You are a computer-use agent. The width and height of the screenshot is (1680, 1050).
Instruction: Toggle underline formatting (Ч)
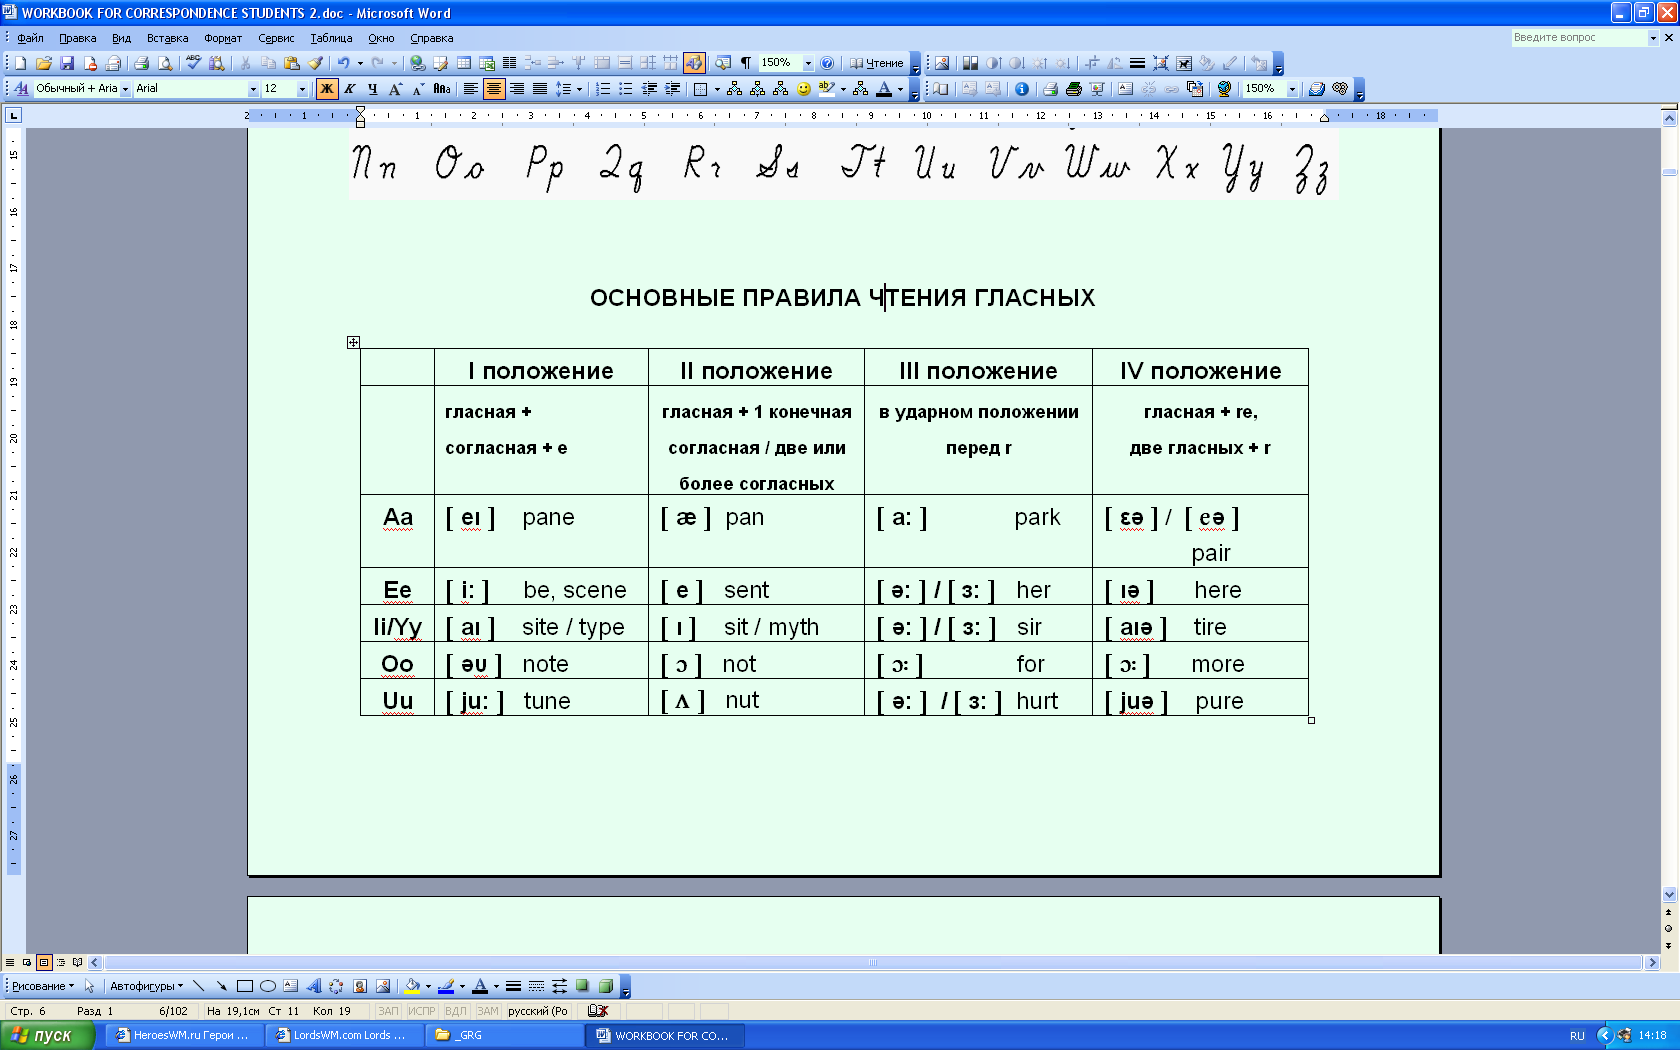click(372, 89)
